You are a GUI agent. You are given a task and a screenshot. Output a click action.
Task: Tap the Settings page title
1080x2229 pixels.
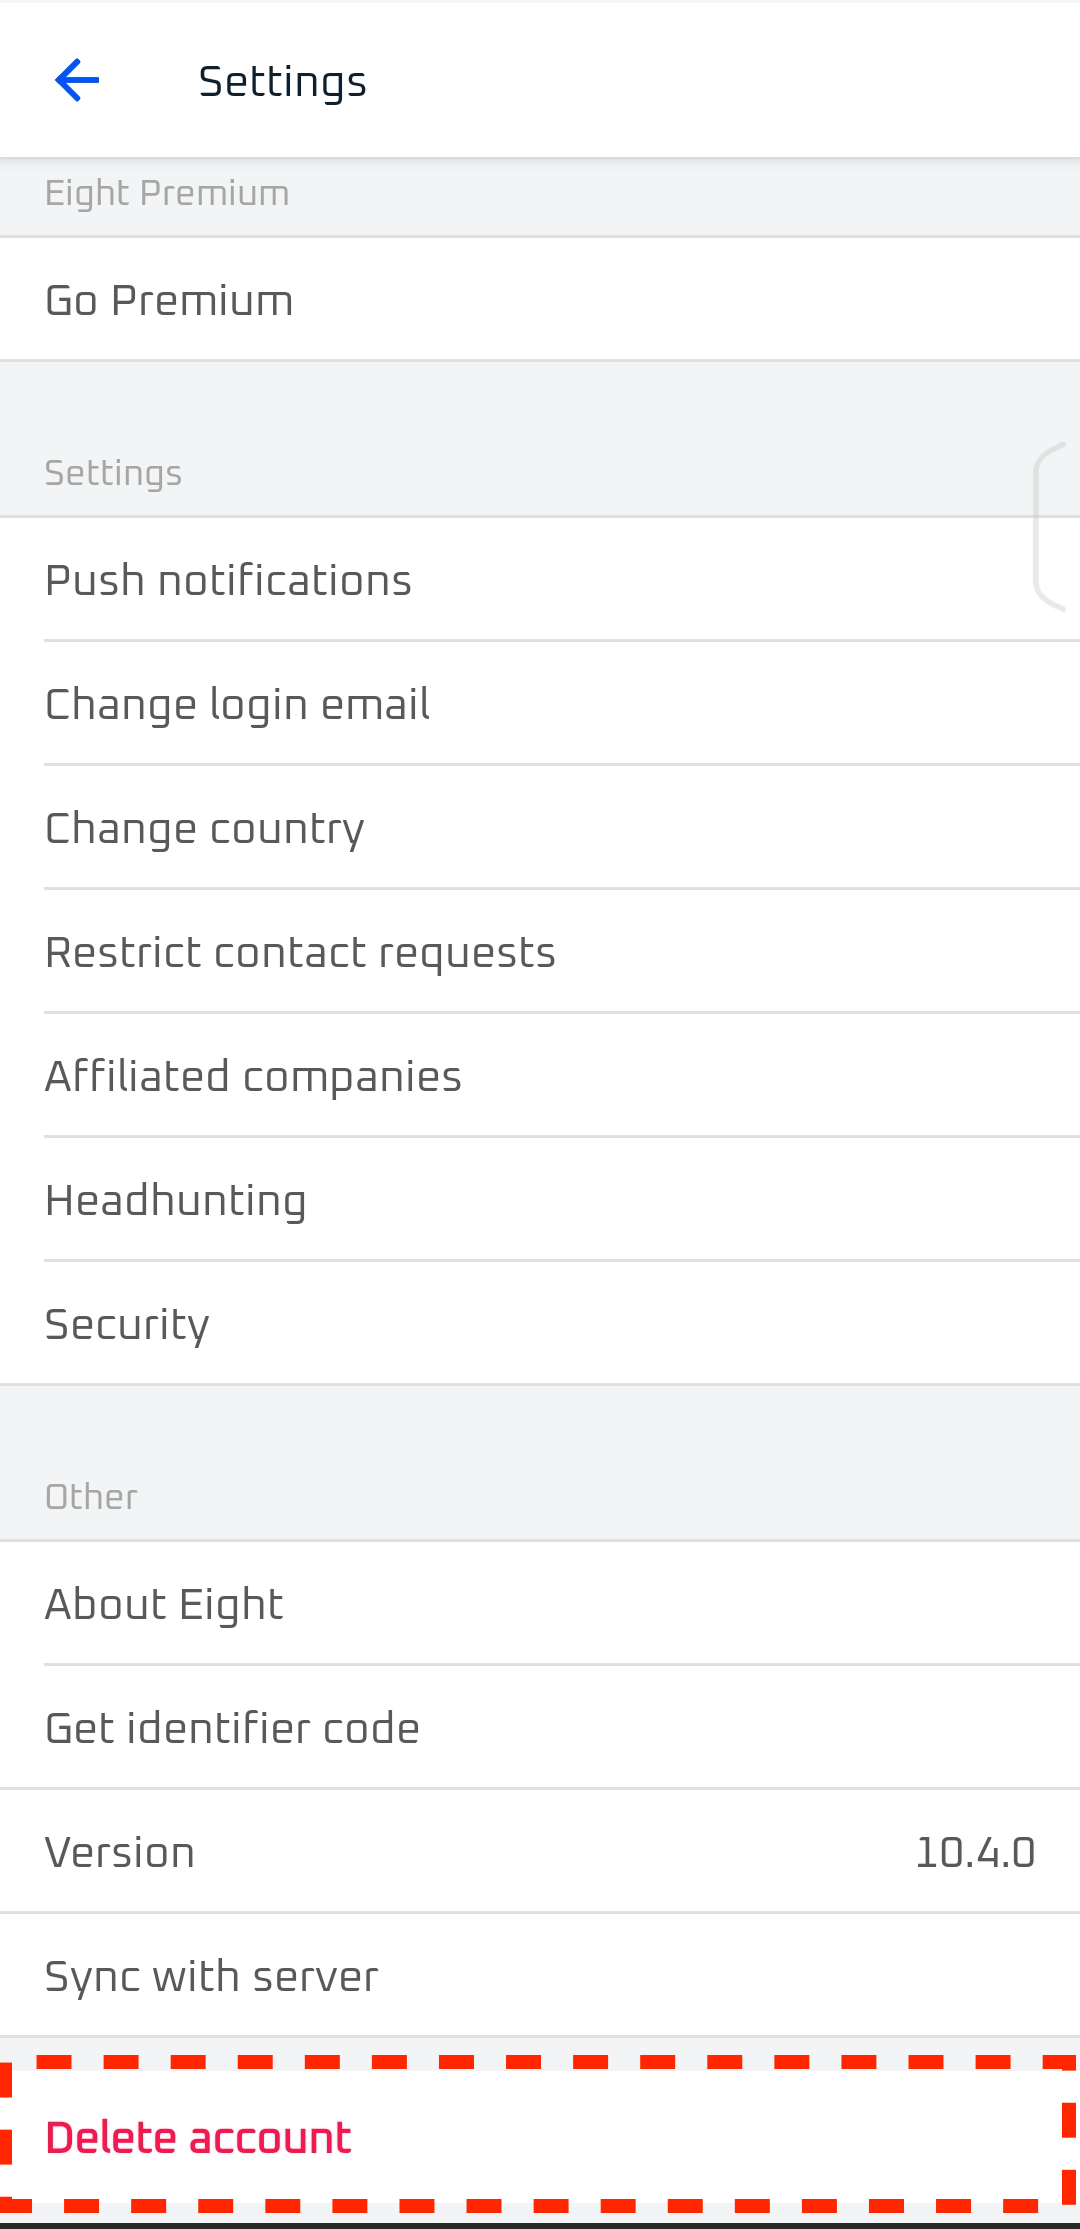282,82
